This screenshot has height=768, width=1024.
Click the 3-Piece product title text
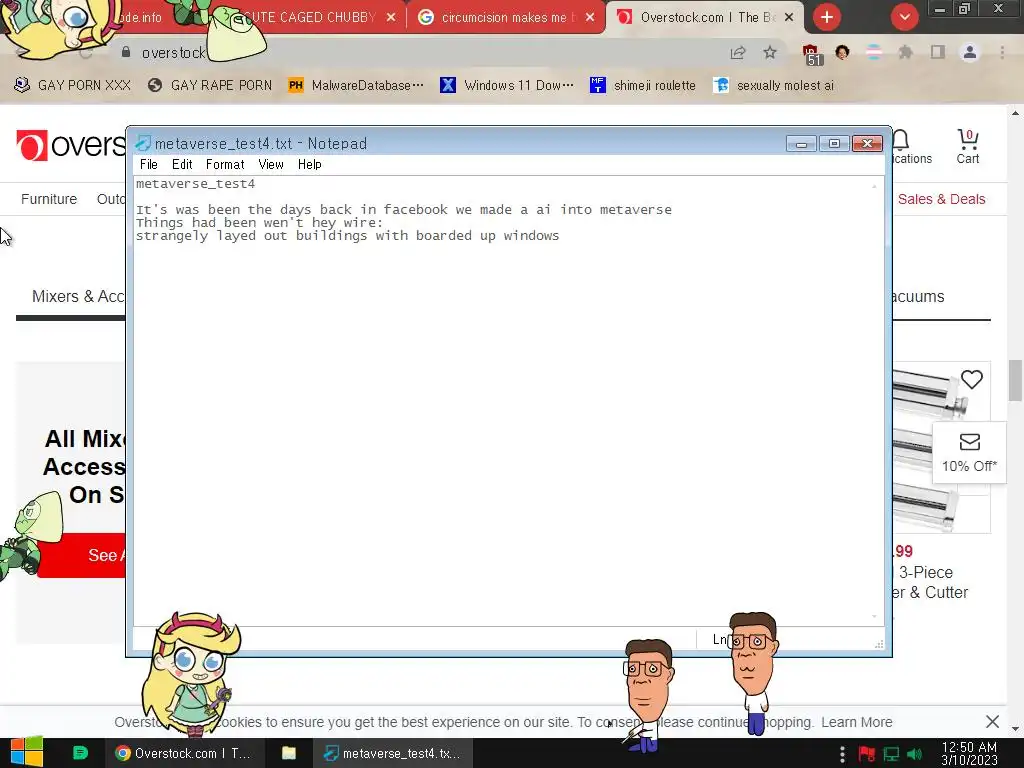(930, 583)
